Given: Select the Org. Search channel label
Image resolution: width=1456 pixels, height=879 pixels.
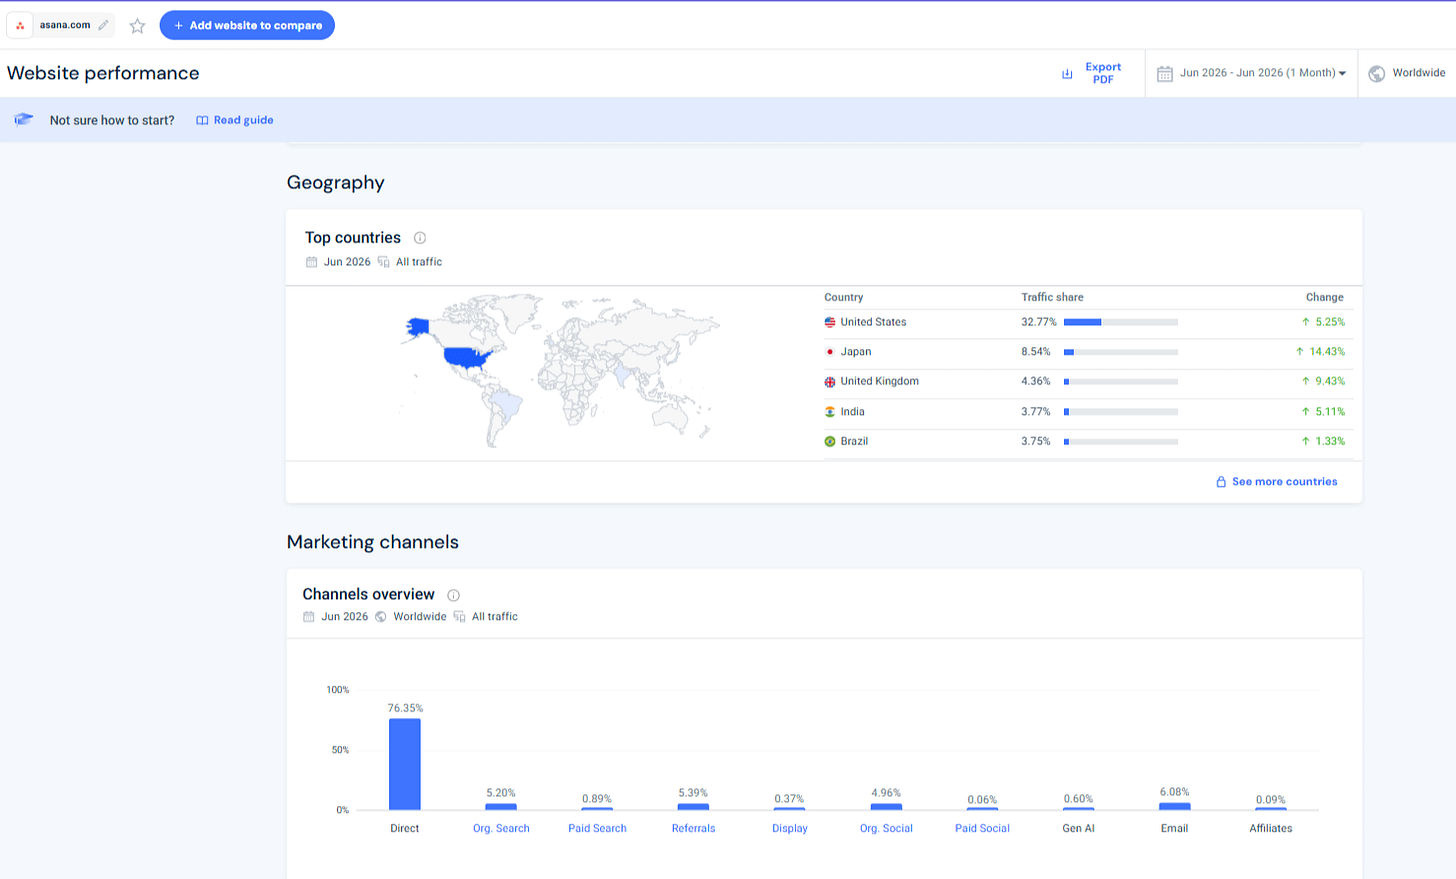Looking at the screenshot, I should [x=501, y=828].
